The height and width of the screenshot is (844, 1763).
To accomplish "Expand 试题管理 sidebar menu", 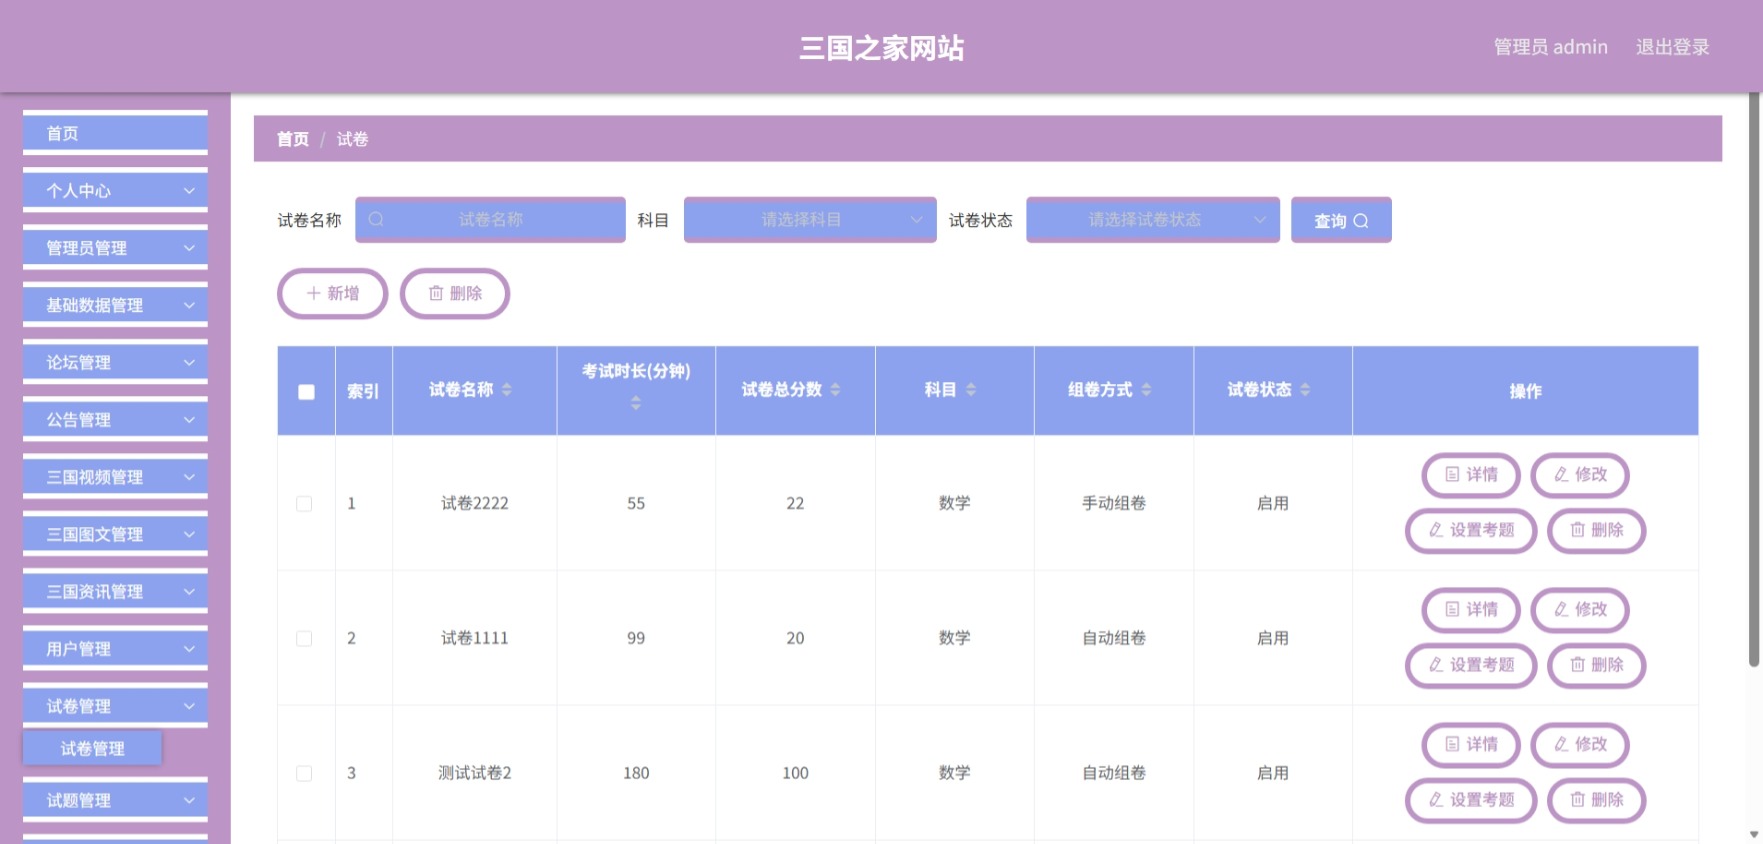I will [x=115, y=800].
